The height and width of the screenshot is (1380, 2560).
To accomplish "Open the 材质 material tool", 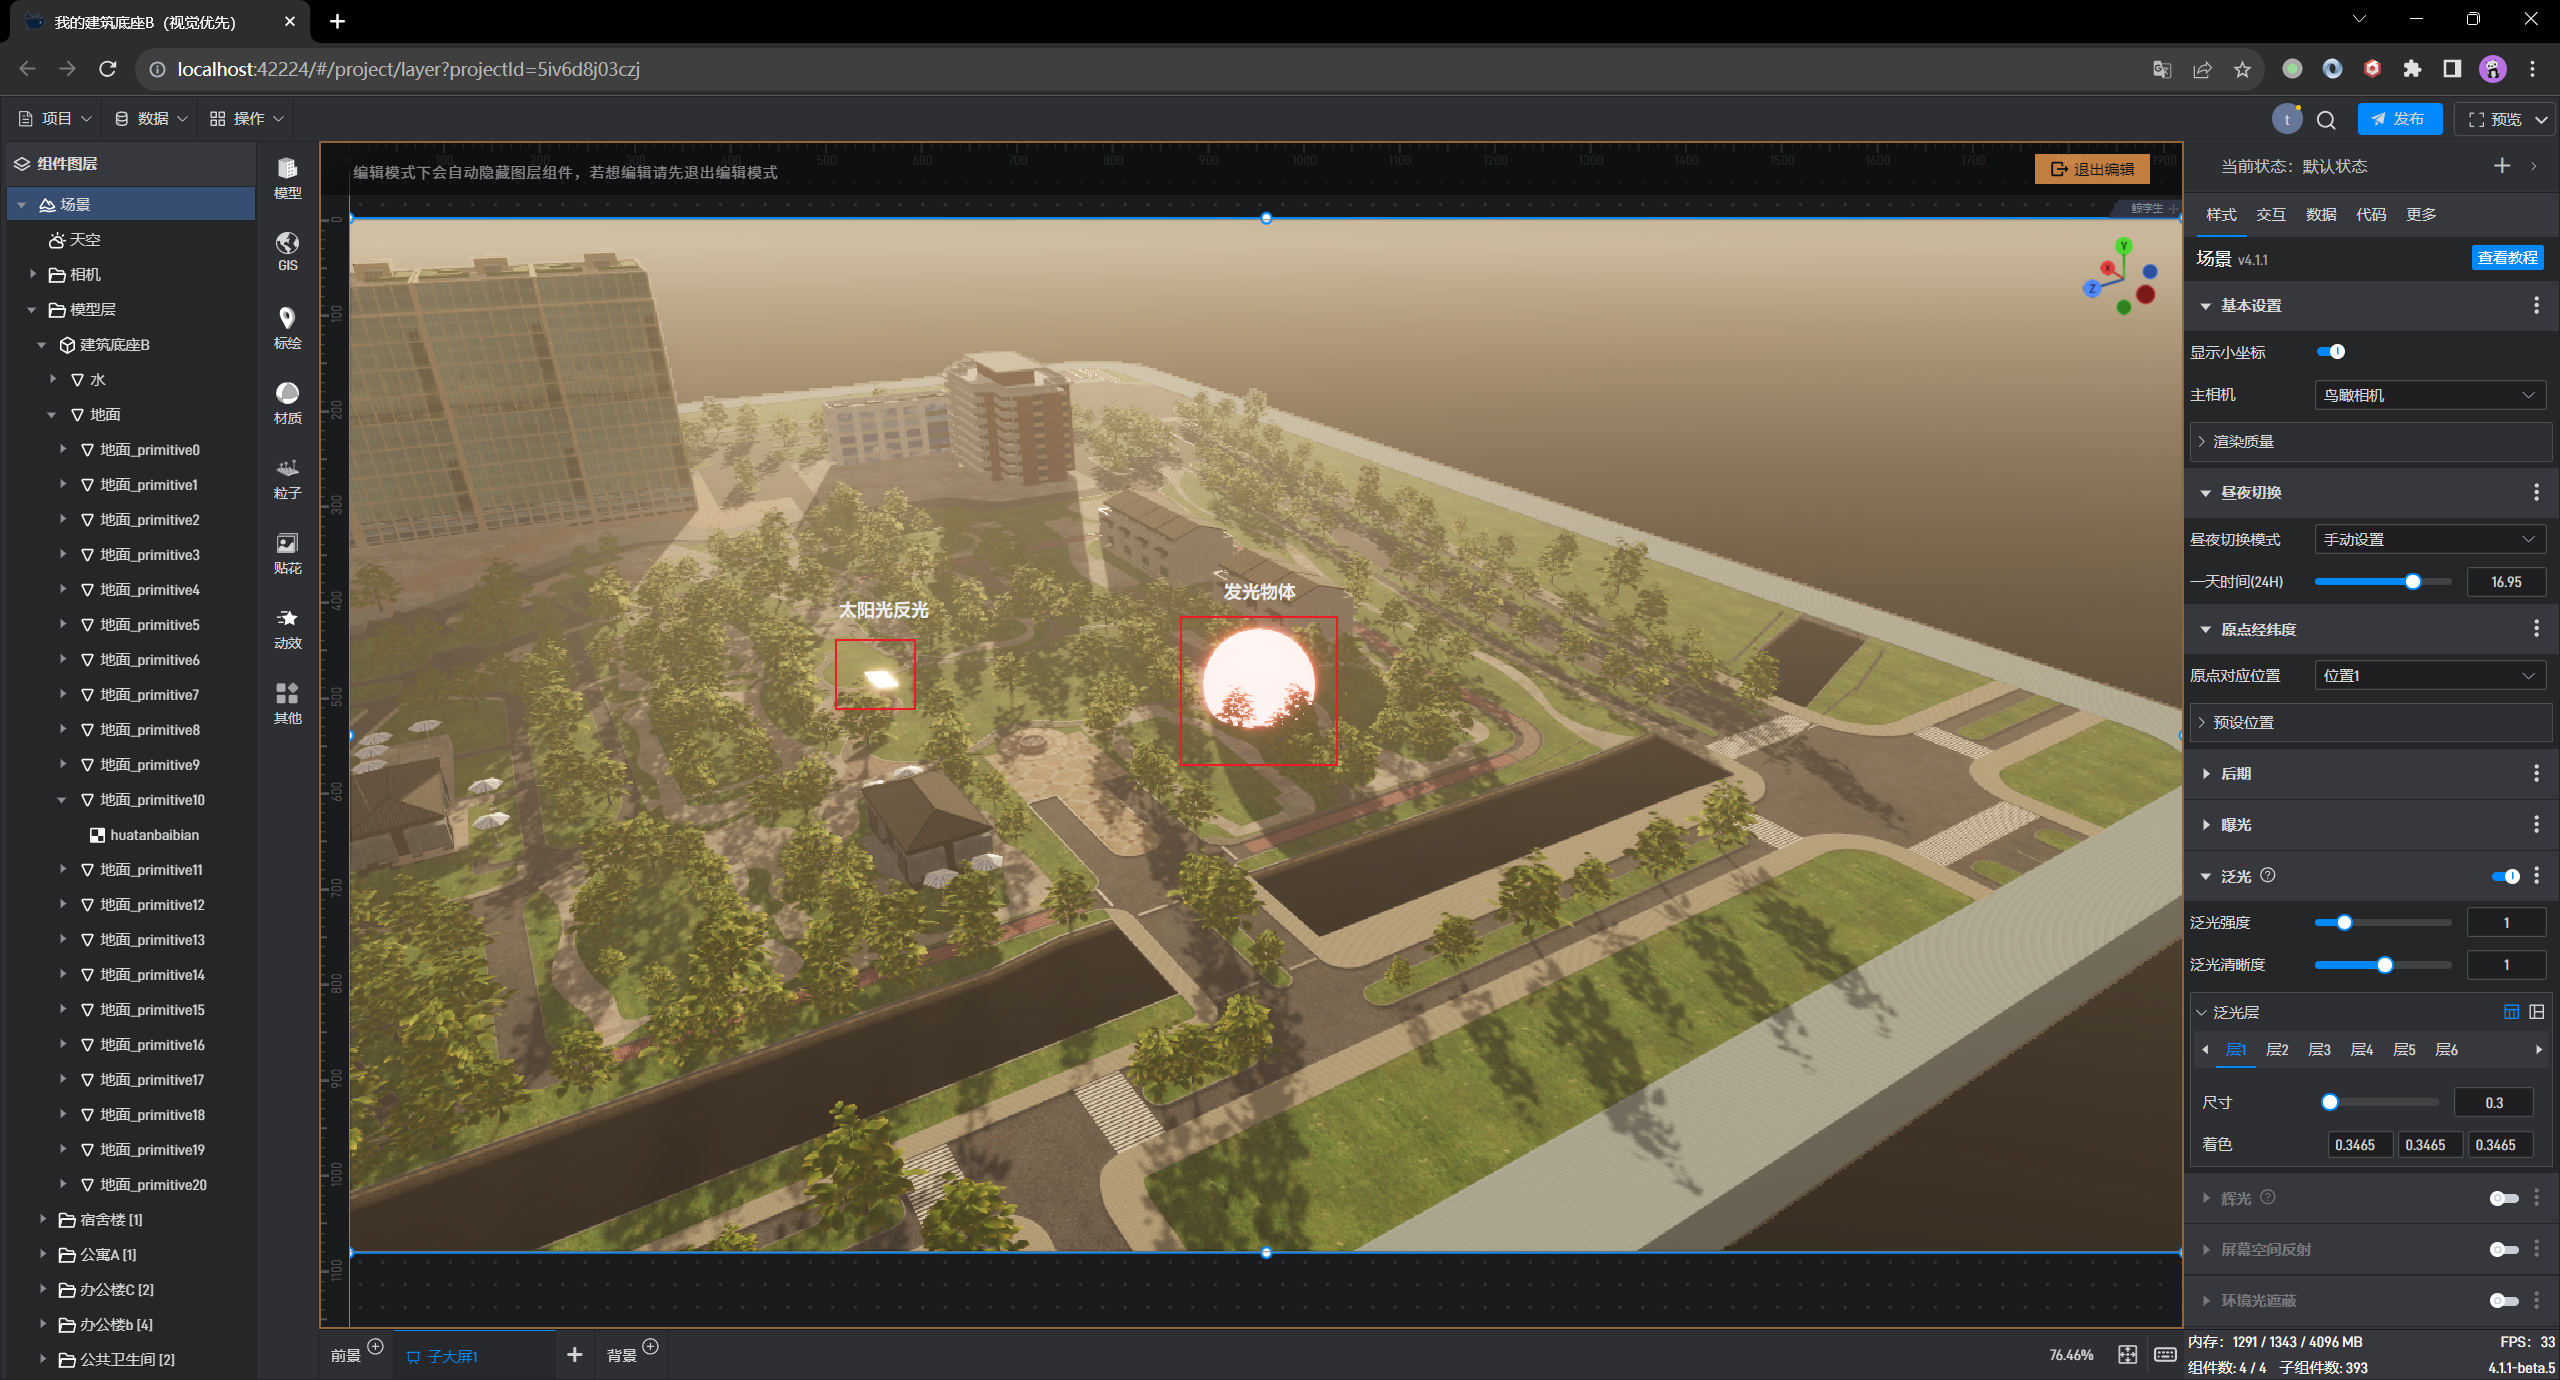I will [287, 402].
